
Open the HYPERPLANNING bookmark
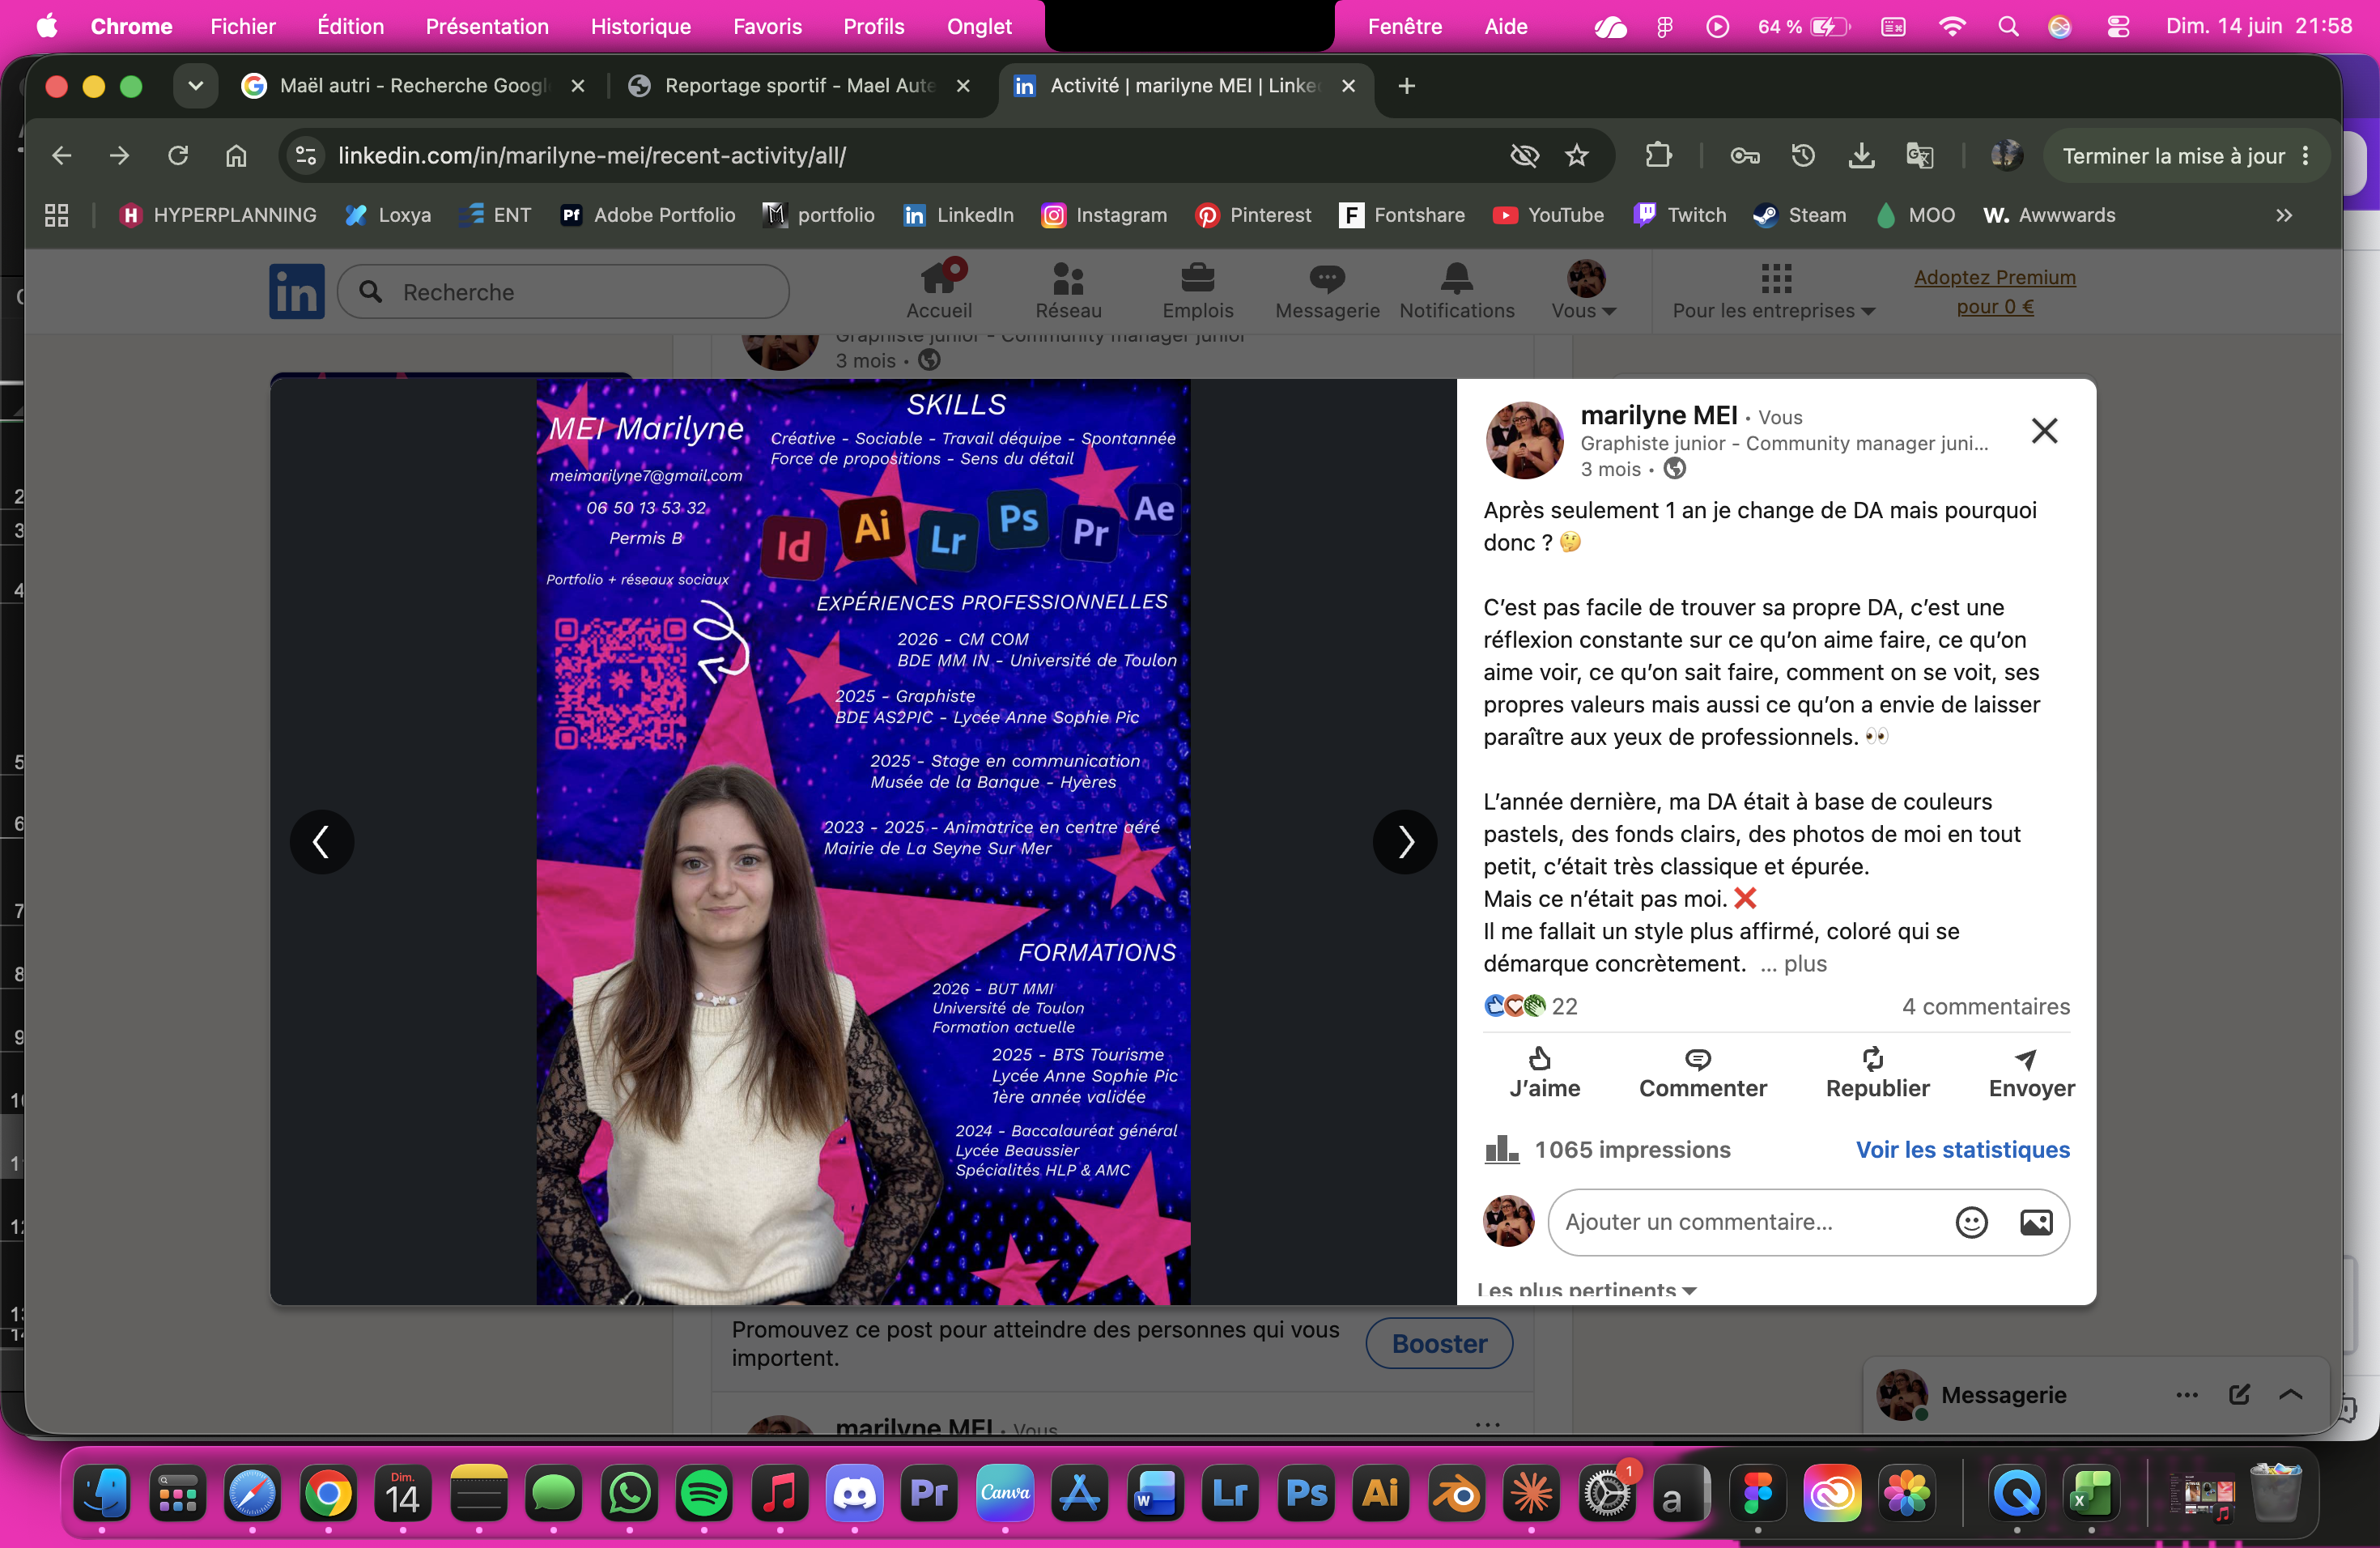click(217, 215)
